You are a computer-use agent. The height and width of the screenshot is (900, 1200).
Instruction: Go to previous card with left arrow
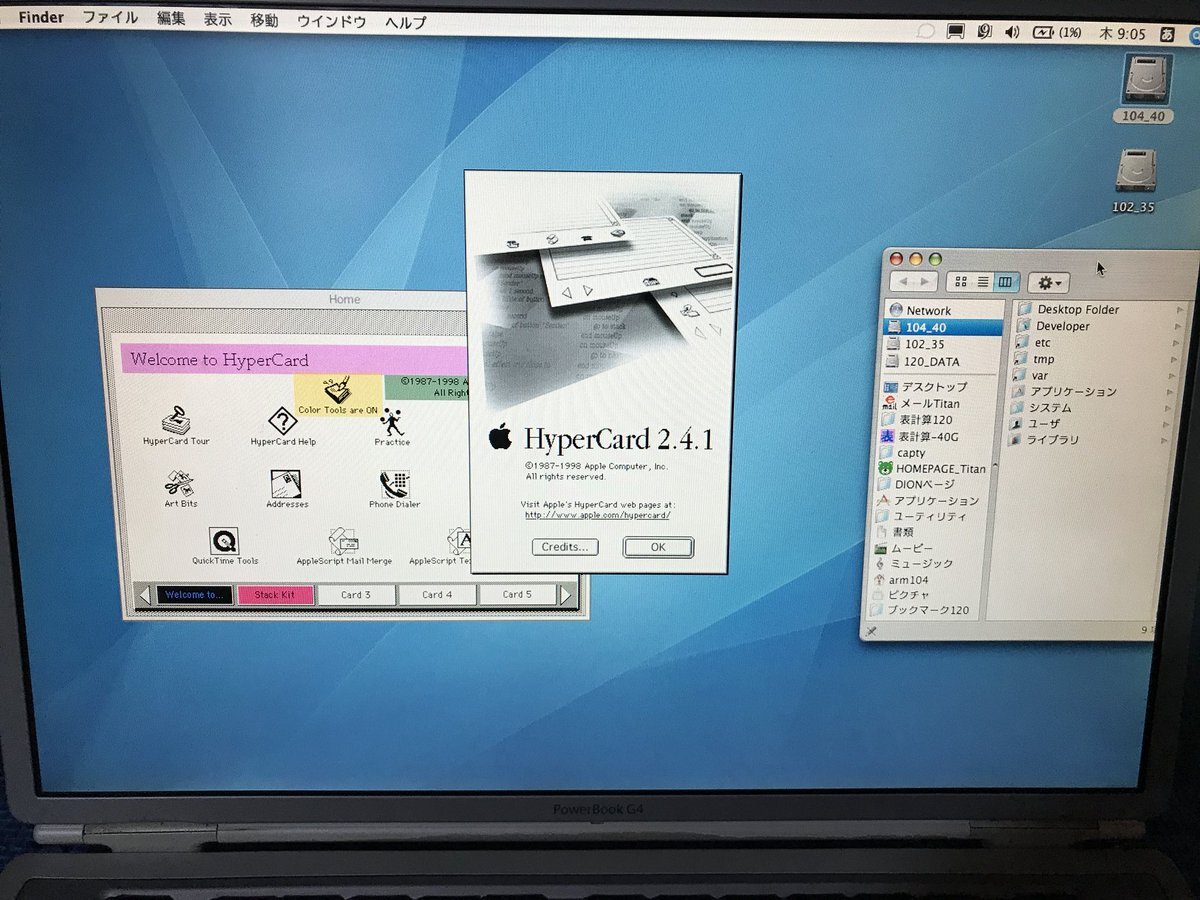[145, 595]
